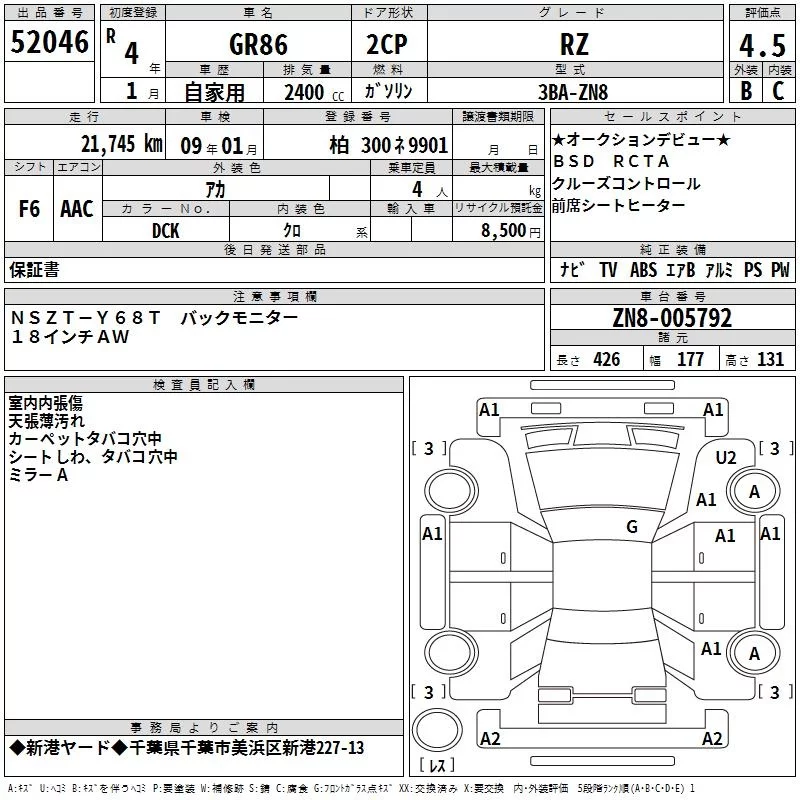This screenshot has width=800, height=800.
Task: Select the BSD RCTA sales point line
Action: click(611, 161)
